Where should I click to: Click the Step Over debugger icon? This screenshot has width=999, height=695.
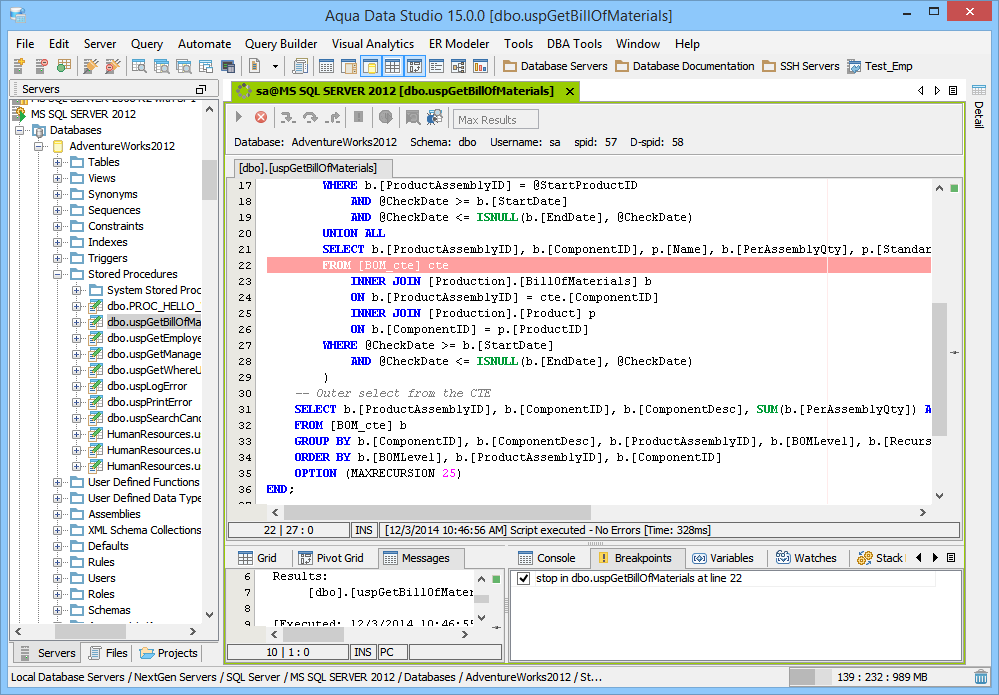click(310, 118)
